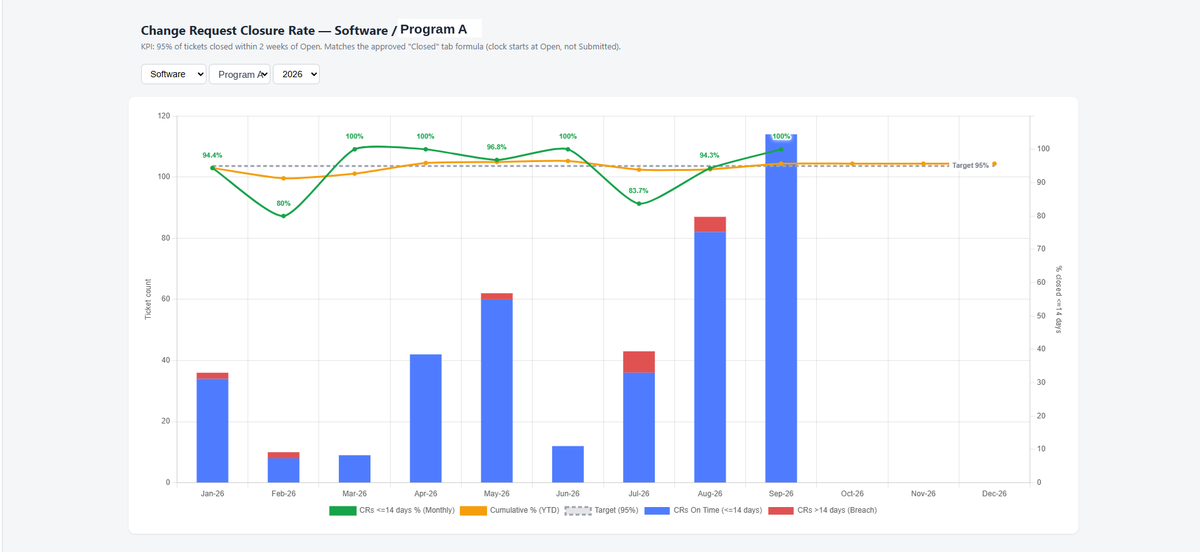Toggle the red 'CRs >14 days (Breach)' legend swatch
This screenshot has height=552, width=1200.
[x=781, y=510]
